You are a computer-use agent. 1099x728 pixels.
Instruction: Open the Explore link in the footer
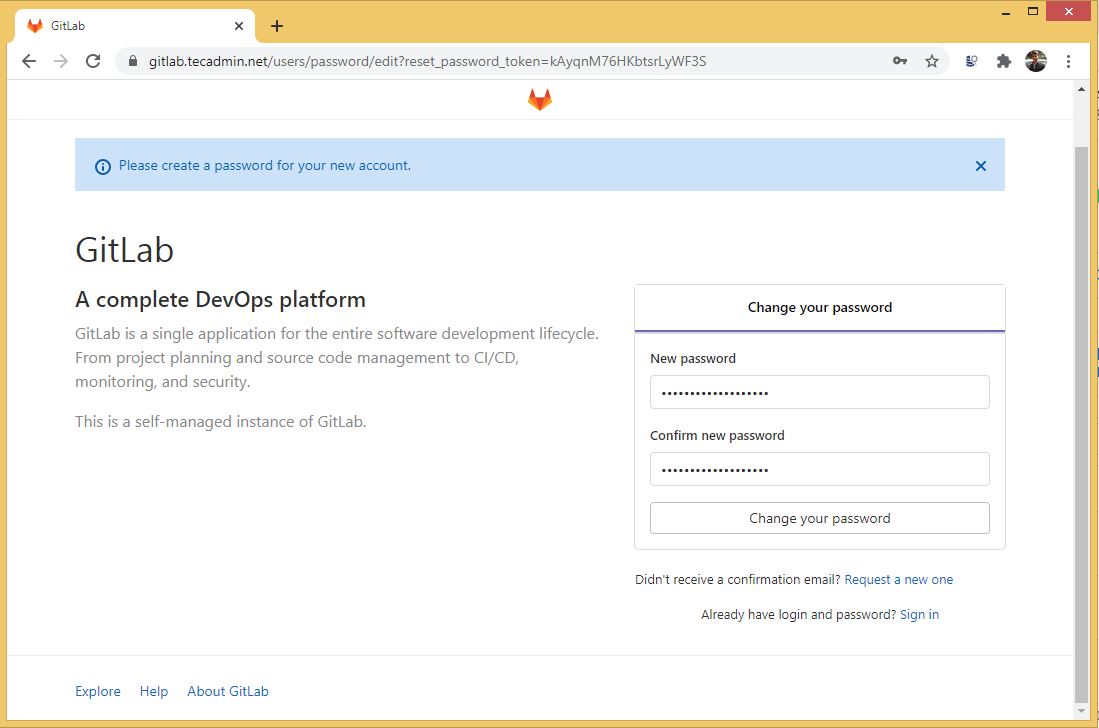pos(97,691)
